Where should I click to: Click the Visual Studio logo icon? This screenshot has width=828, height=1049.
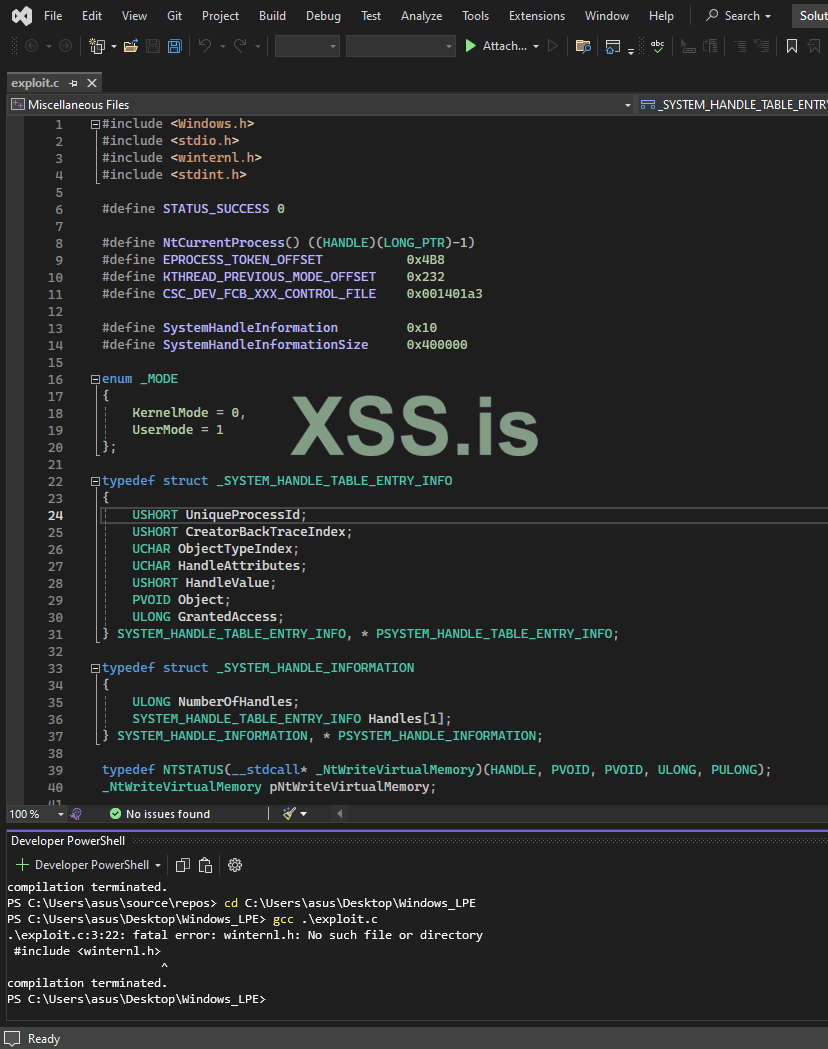(x=21, y=16)
